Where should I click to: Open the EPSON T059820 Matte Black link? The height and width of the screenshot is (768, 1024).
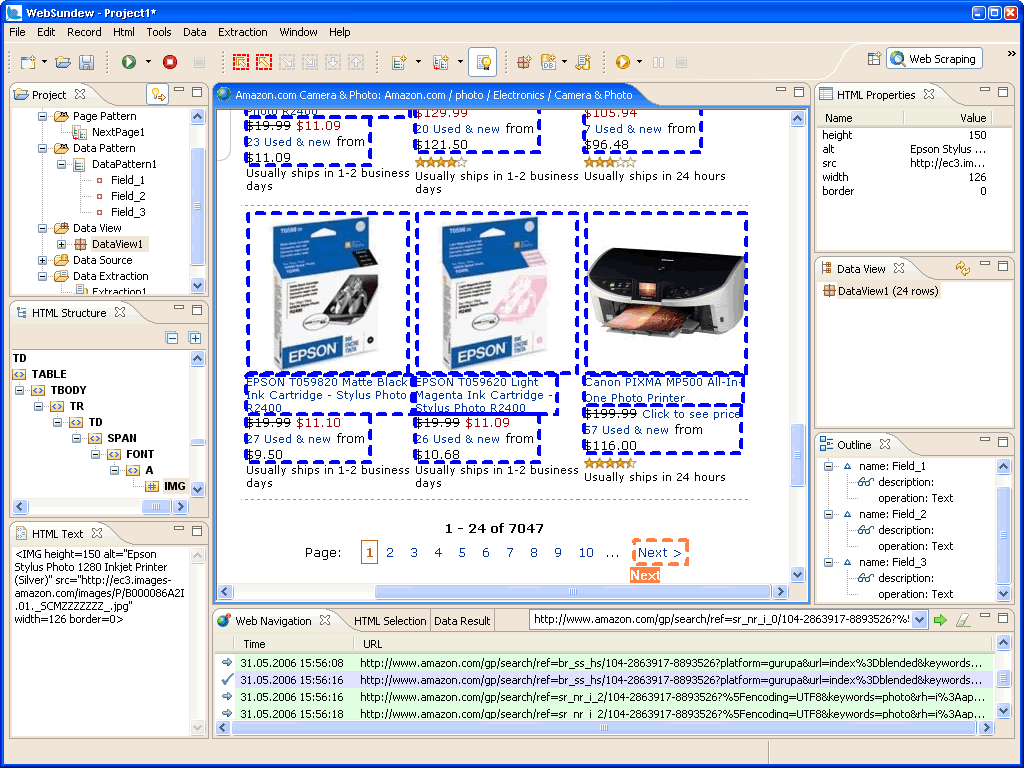327,395
